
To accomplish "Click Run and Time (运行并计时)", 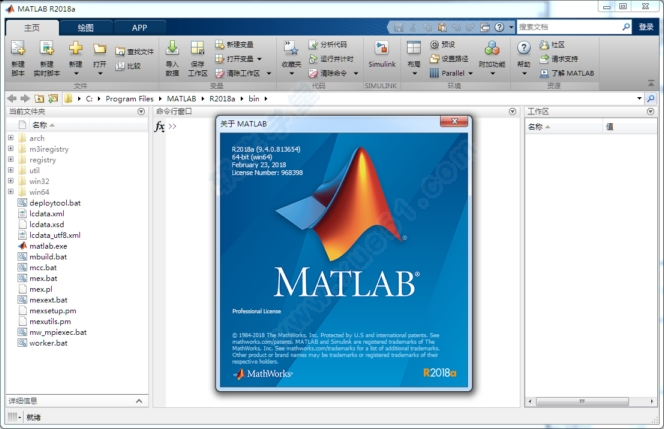I will (x=331, y=59).
